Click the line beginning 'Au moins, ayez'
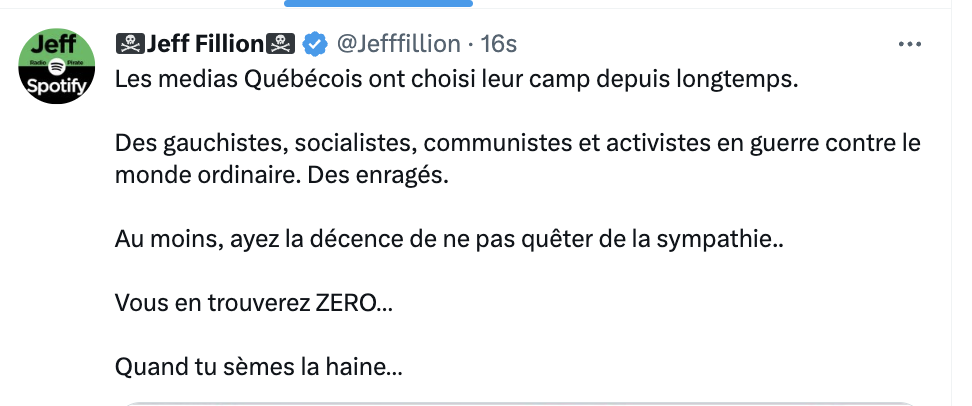This screenshot has height=406, width=972. pyautogui.click(x=449, y=239)
